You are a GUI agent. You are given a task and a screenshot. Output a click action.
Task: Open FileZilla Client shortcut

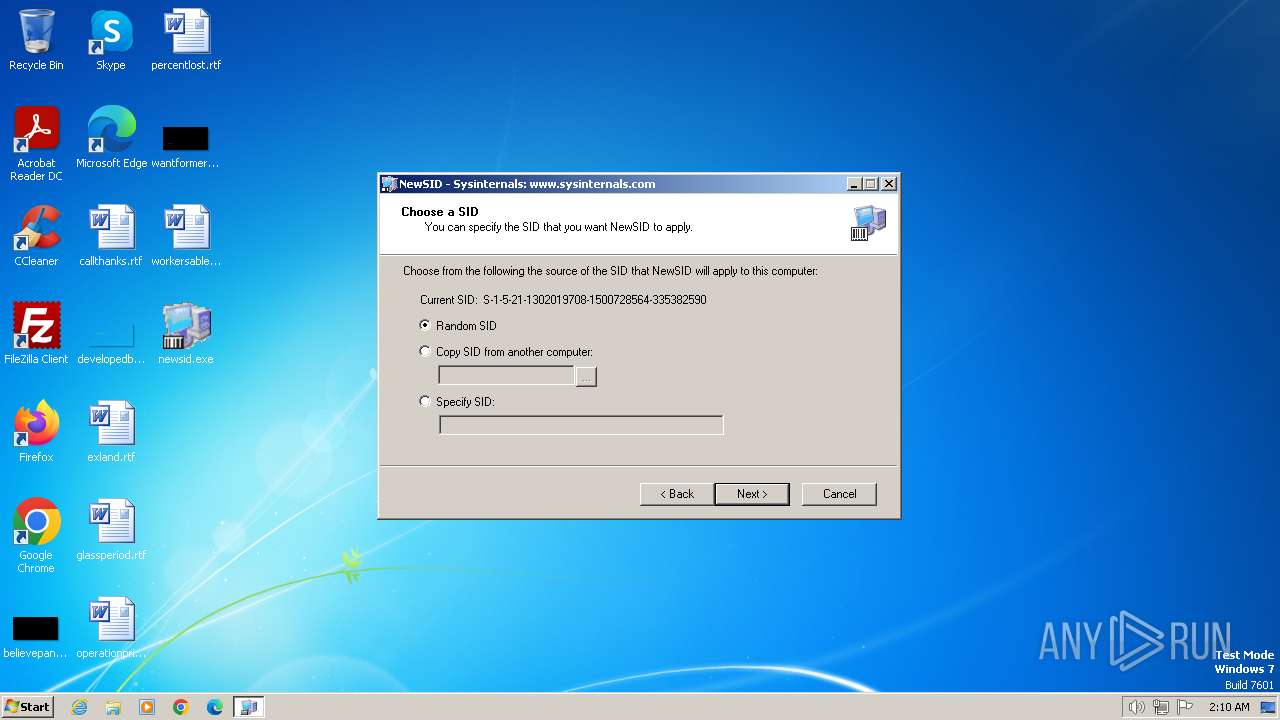tap(36, 334)
